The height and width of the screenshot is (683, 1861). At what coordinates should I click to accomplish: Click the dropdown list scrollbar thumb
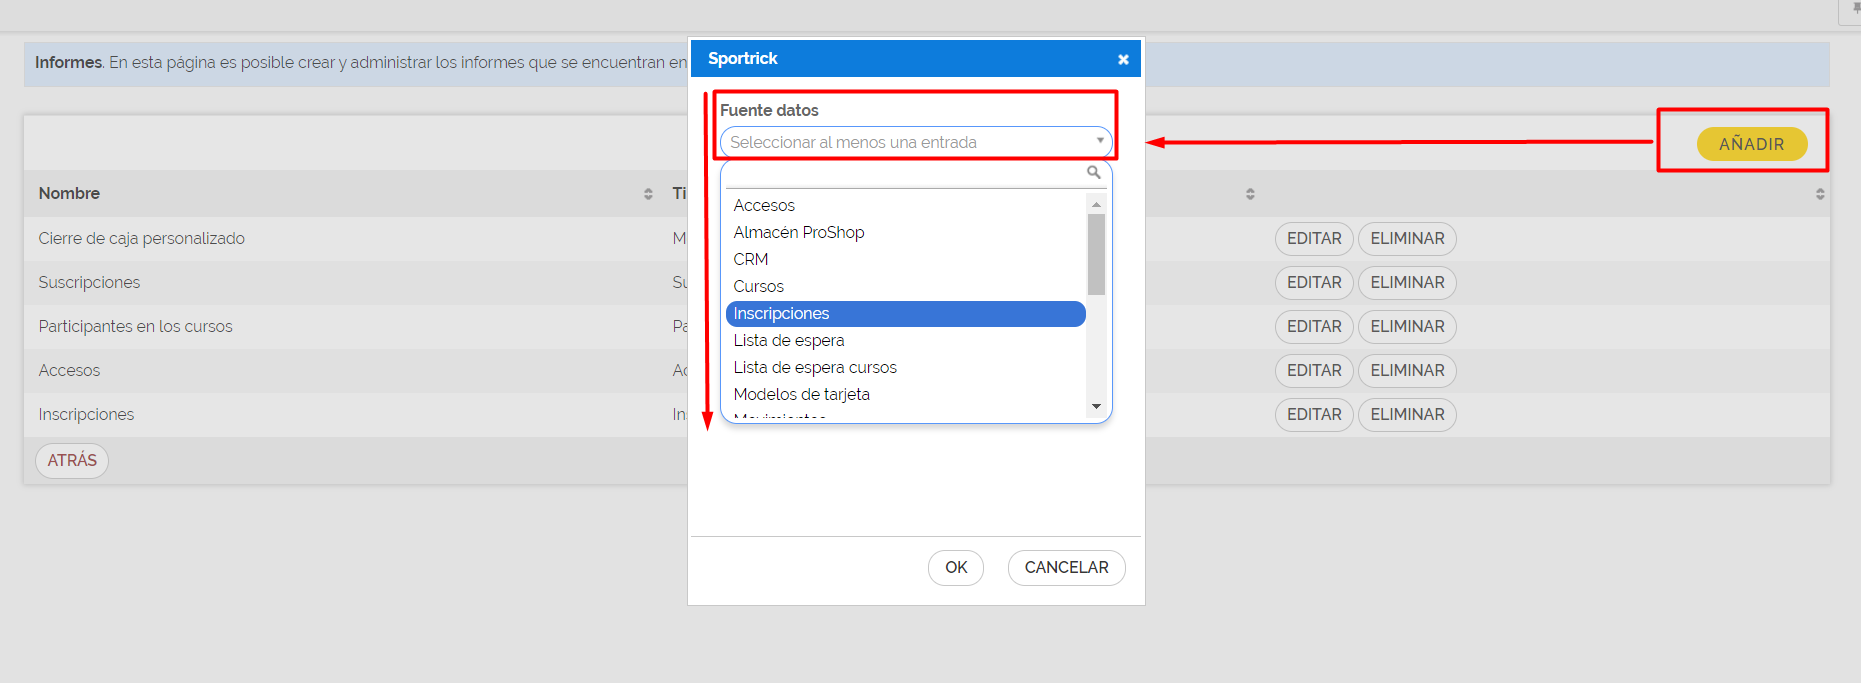point(1096,254)
